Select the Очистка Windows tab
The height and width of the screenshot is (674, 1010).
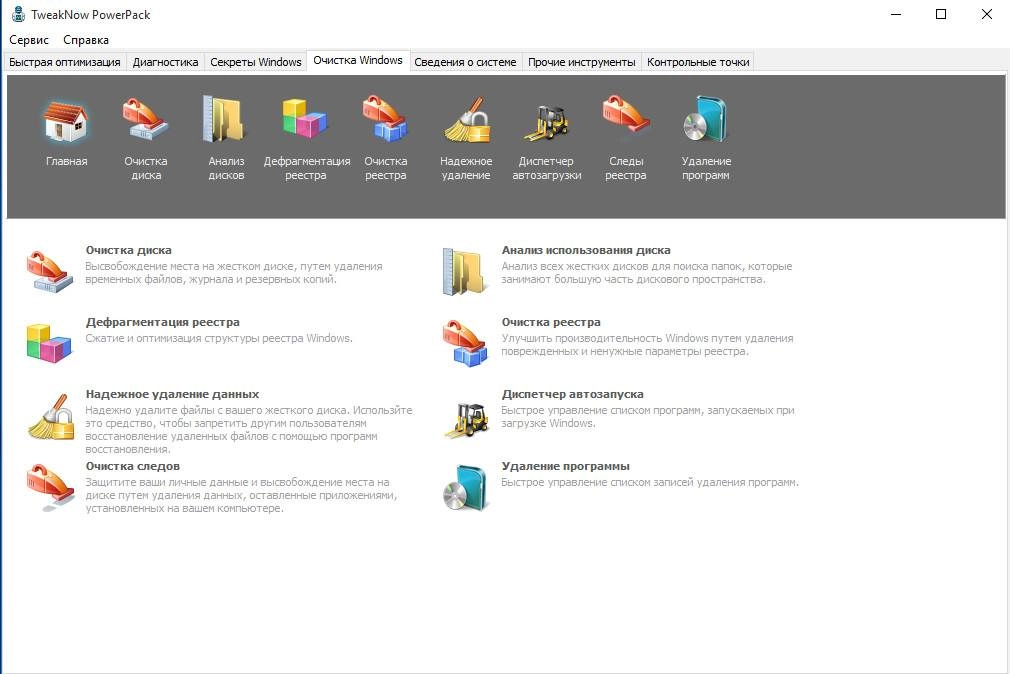click(x=358, y=61)
